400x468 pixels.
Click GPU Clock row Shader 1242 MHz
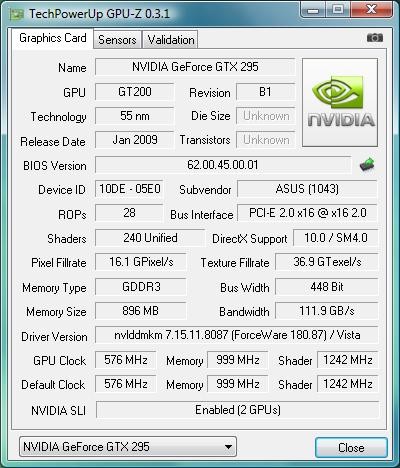pos(348,360)
